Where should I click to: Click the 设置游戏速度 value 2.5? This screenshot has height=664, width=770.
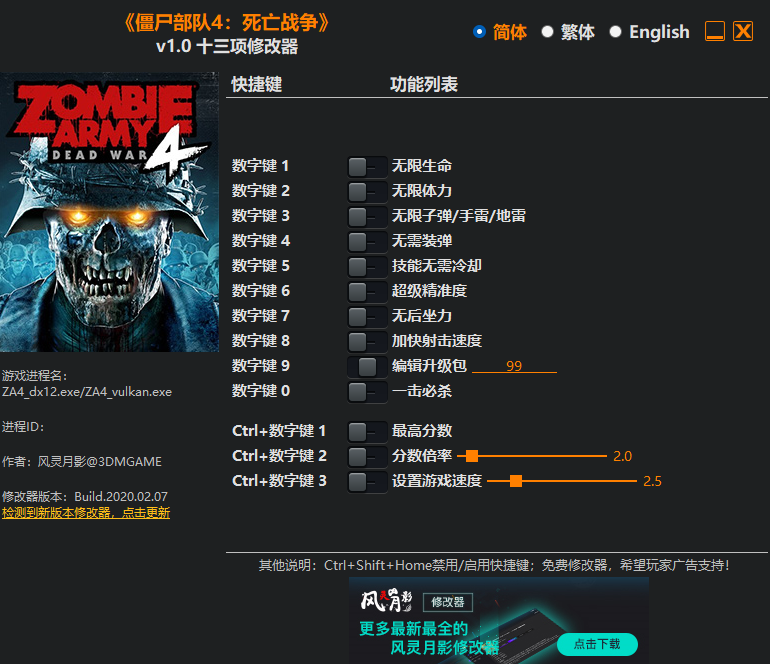(x=652, y=481)
